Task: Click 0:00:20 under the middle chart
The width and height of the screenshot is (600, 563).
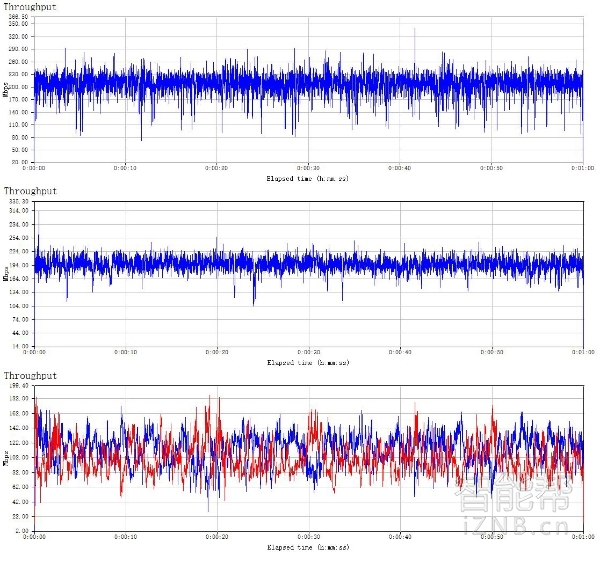Action: pyautogui.click(x=217, y=352)
